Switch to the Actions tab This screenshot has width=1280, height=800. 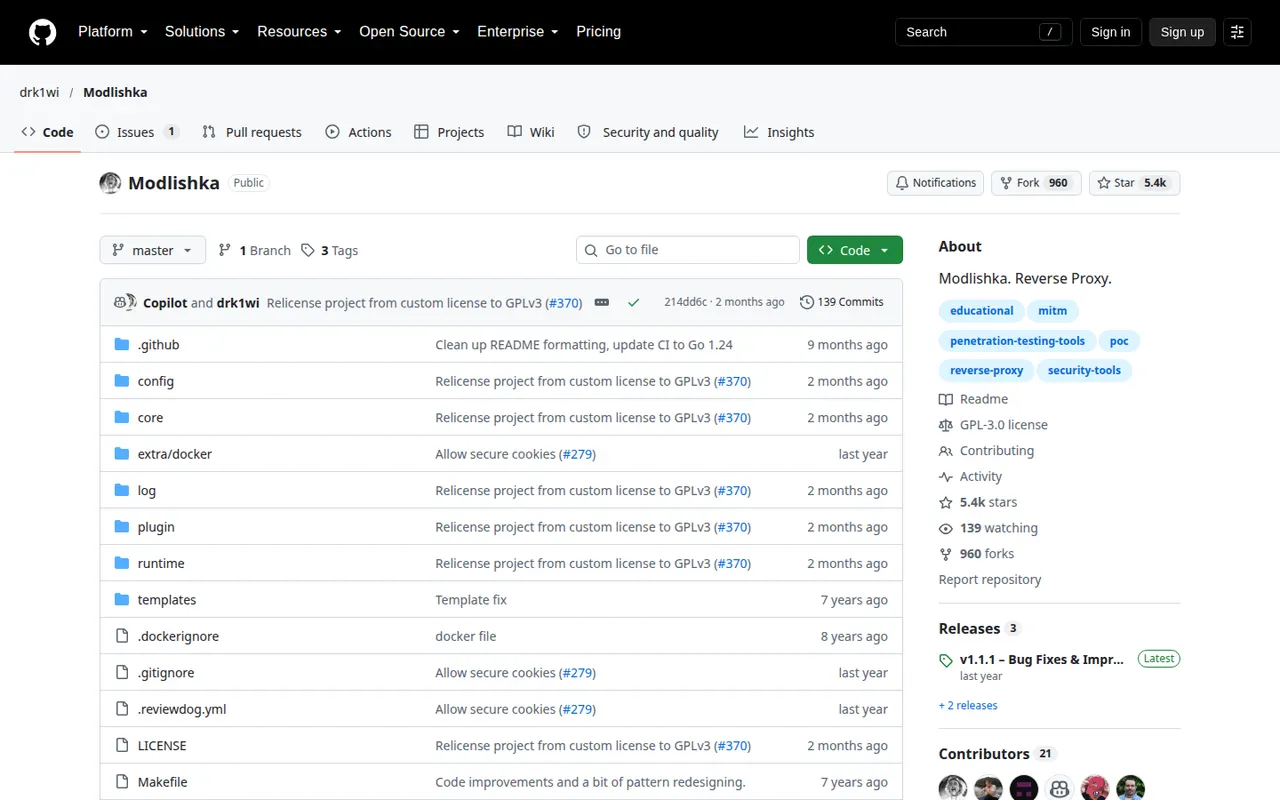pos(358,132)
